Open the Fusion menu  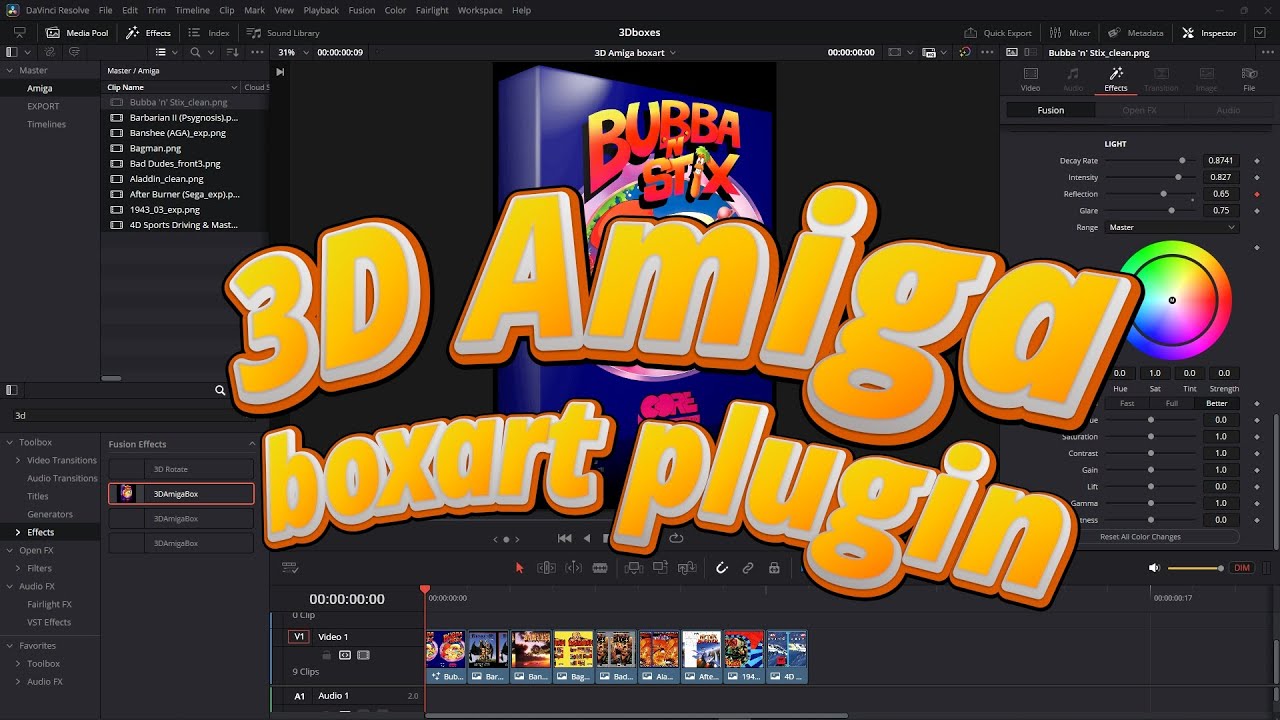point(362,10)
